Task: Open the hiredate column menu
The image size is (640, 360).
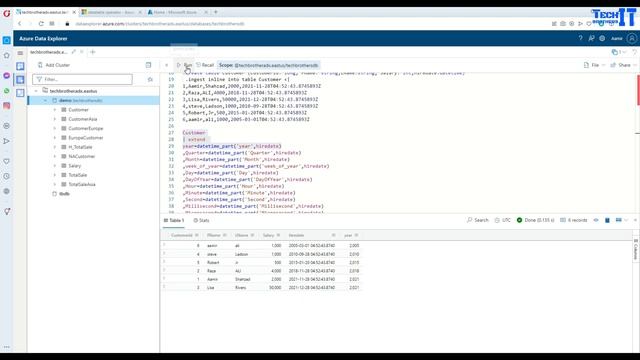Action: 333,235
